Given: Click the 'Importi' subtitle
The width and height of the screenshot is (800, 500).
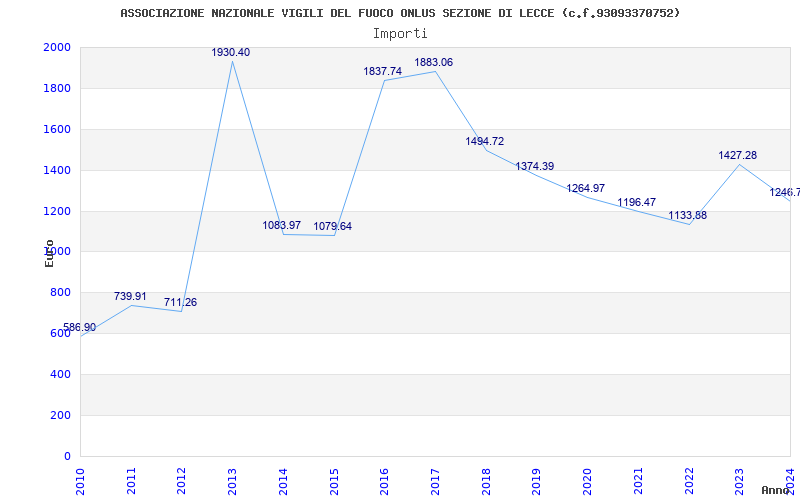Looking at the screenshot, I should pyautogui.click(x=400, y=34).
